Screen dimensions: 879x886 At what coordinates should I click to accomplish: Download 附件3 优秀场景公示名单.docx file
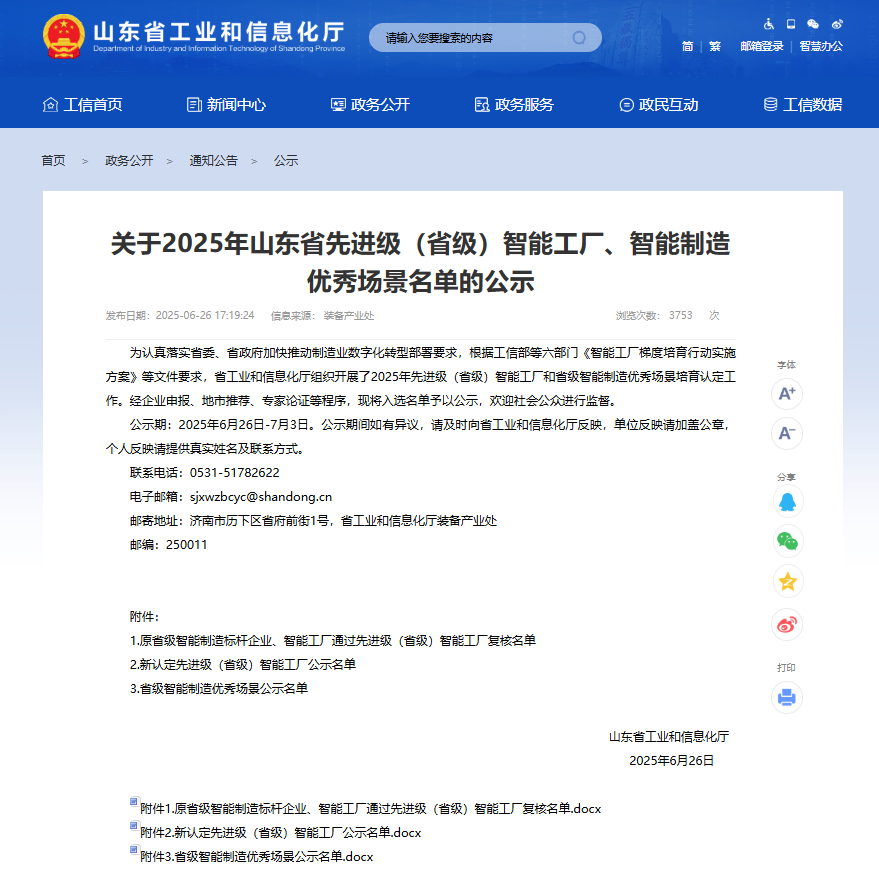click(x=256, y=857)
